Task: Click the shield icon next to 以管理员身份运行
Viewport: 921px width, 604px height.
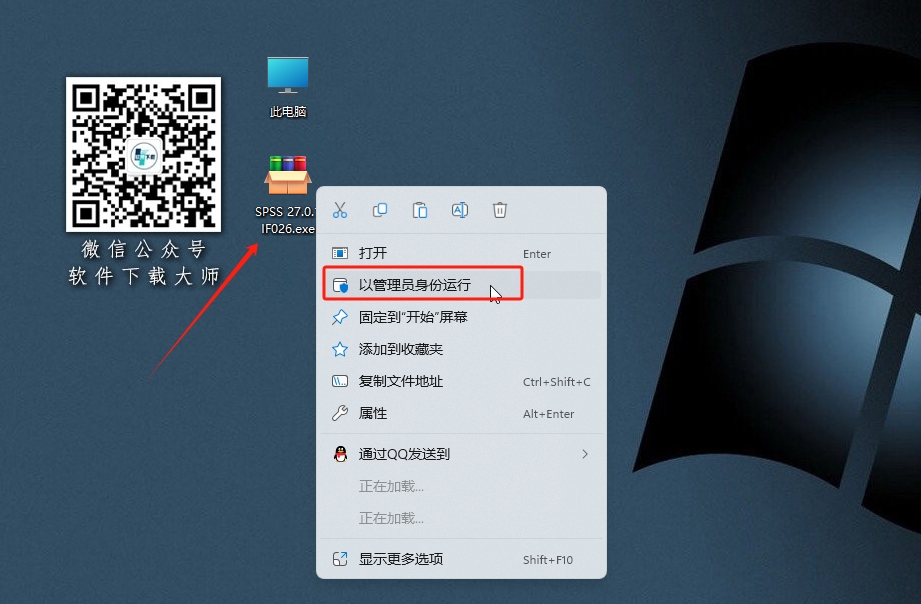Action: [x=340, y=283]
